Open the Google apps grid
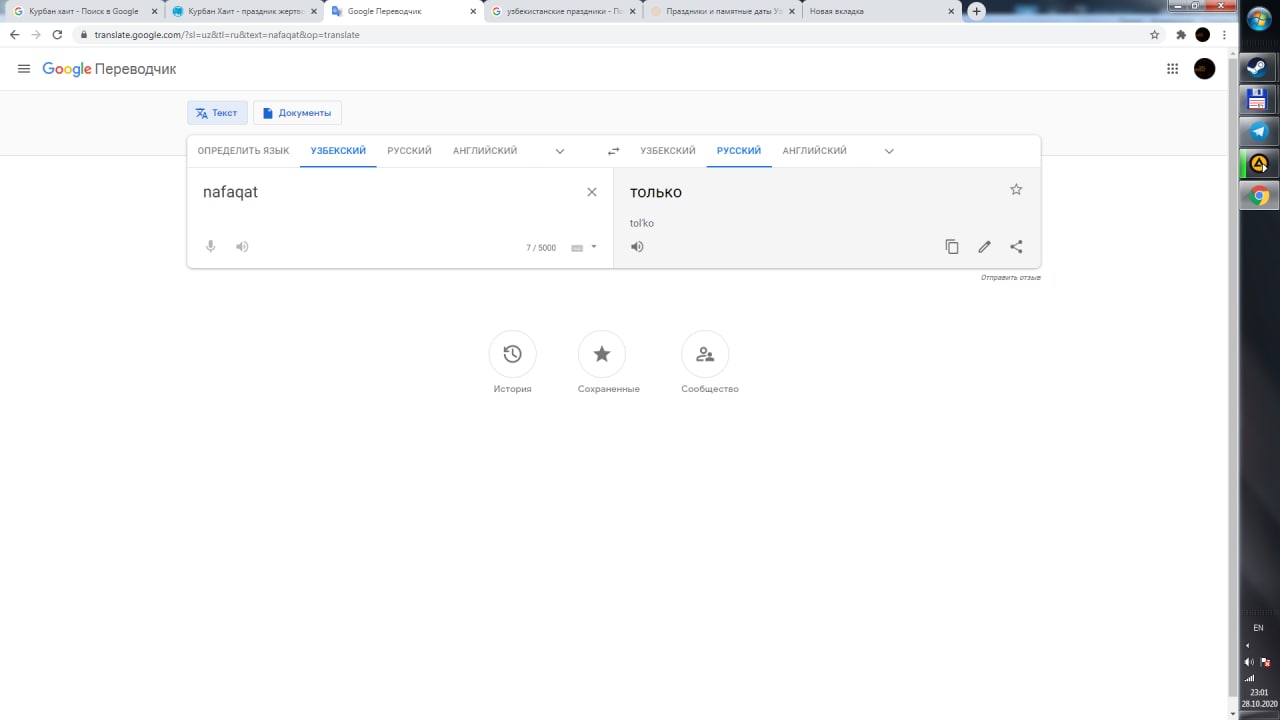Viewport: 1280px width, 720px height. coord(1172,69)
